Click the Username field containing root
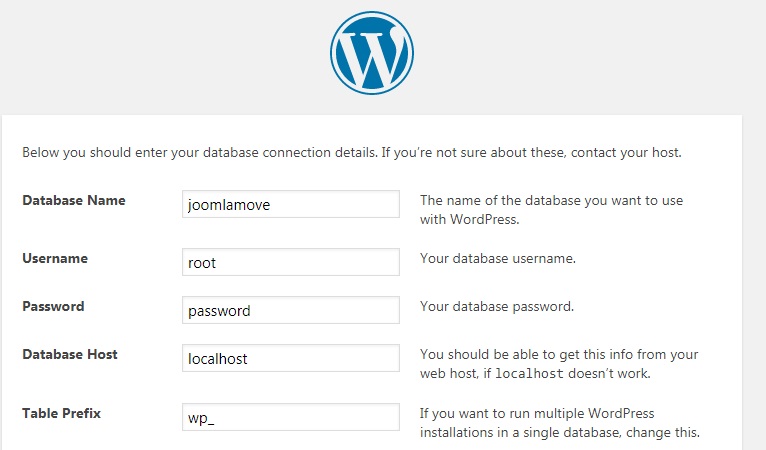This screenshot has width=766, height=450. pyautogui.click(x=291, y=262)
